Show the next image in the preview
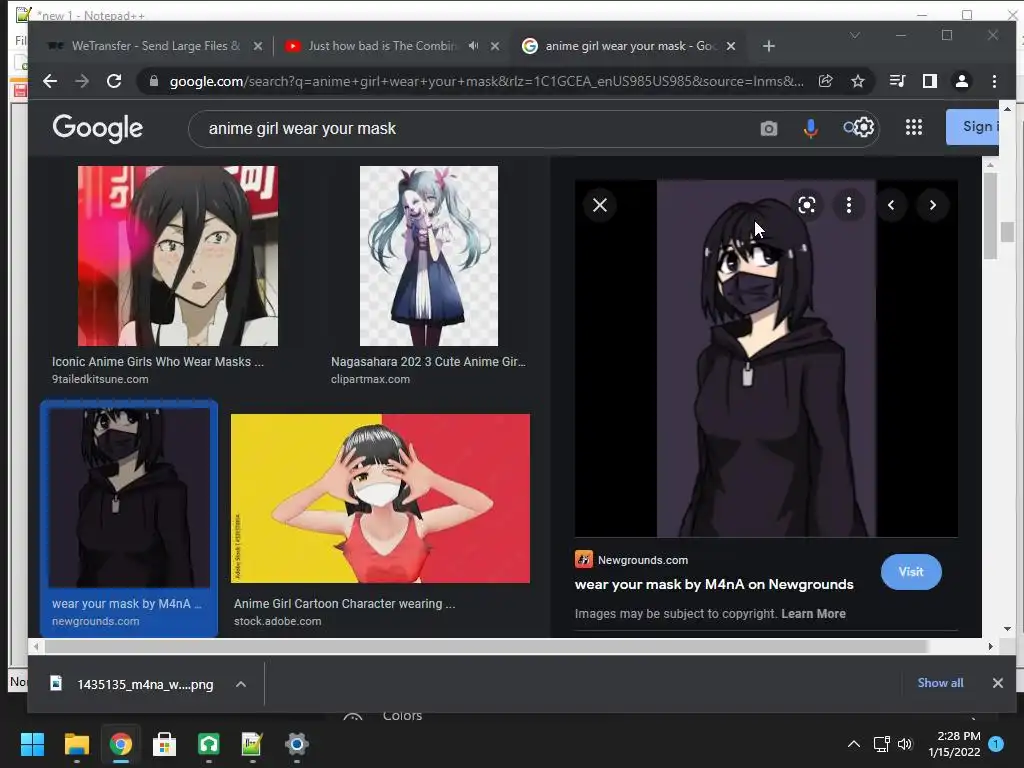Image resolution: width=1024 pixels, height=768 pixels. pyautogui.click(x=933, y=205)
